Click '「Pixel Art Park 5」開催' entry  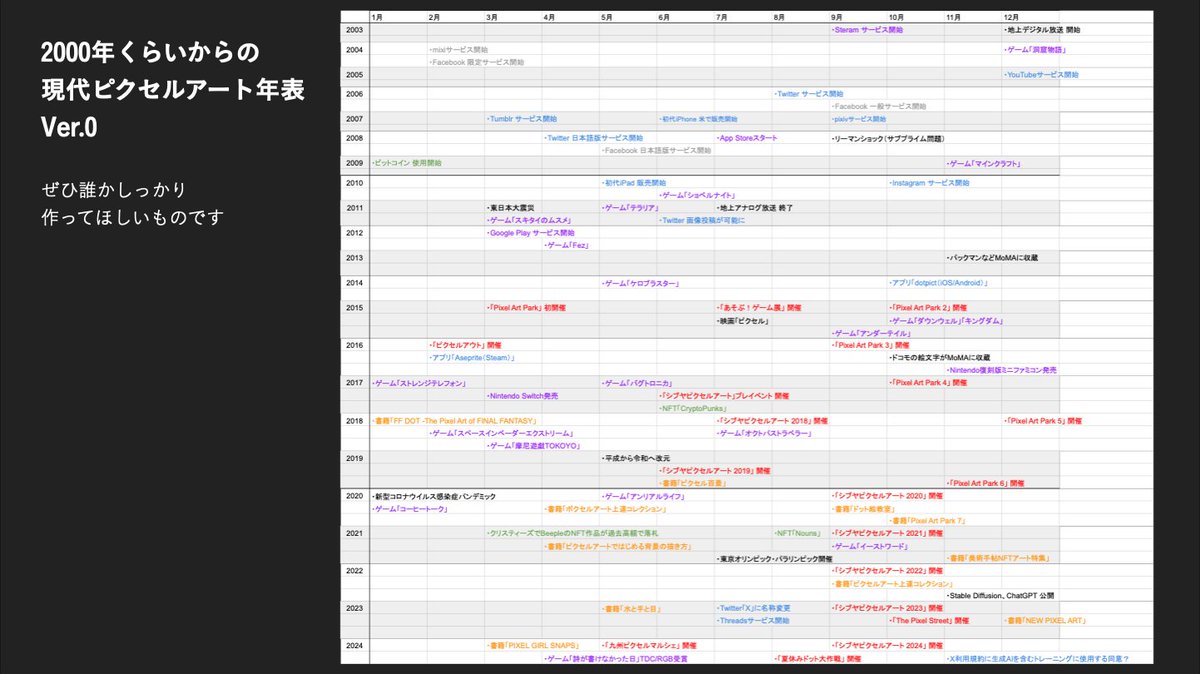1043,421
